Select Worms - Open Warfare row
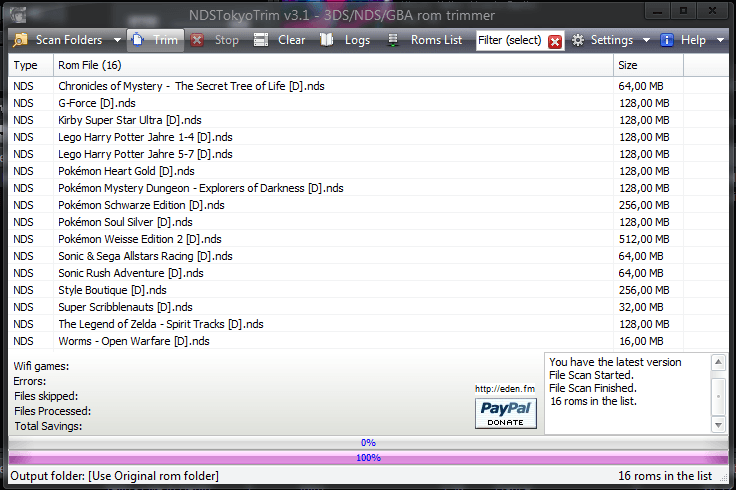Viewport: 736px width, 490px height. point(368,341)
